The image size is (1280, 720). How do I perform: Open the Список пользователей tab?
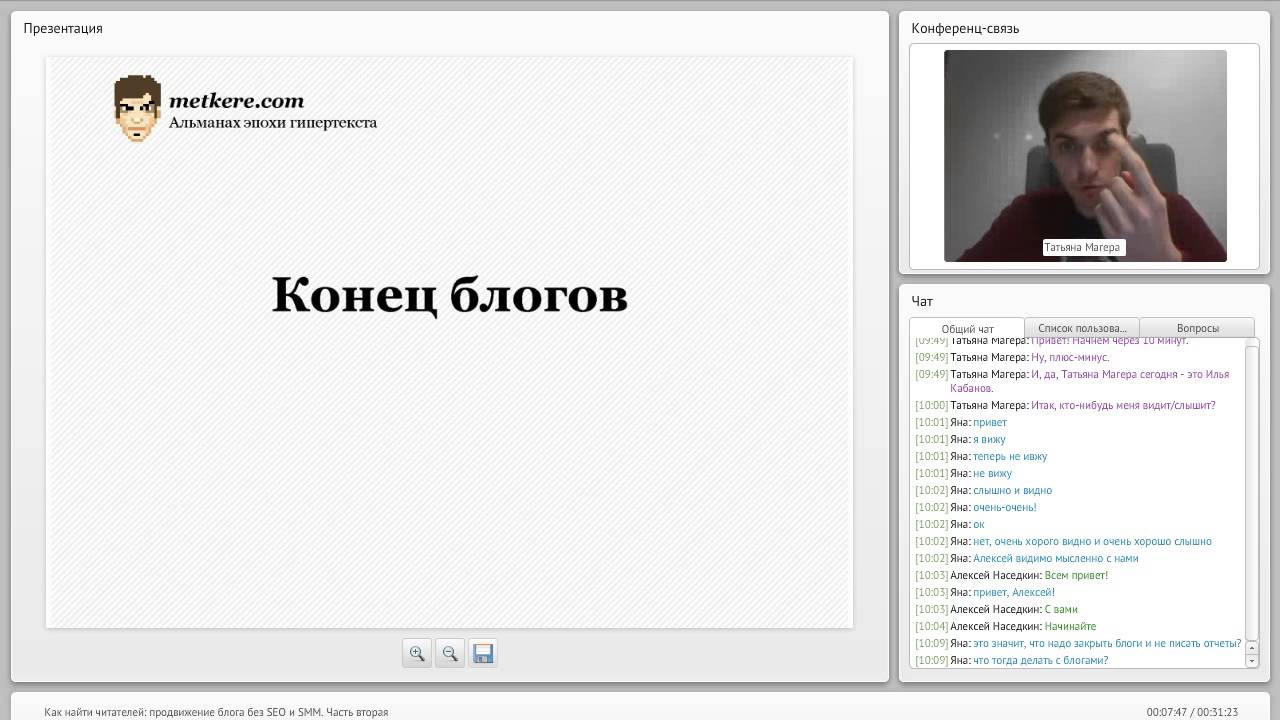(x=1082, y=328)
